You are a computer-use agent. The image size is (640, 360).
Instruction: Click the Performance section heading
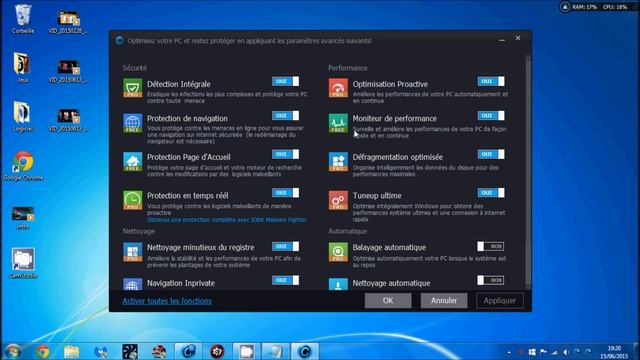point(348,68)
